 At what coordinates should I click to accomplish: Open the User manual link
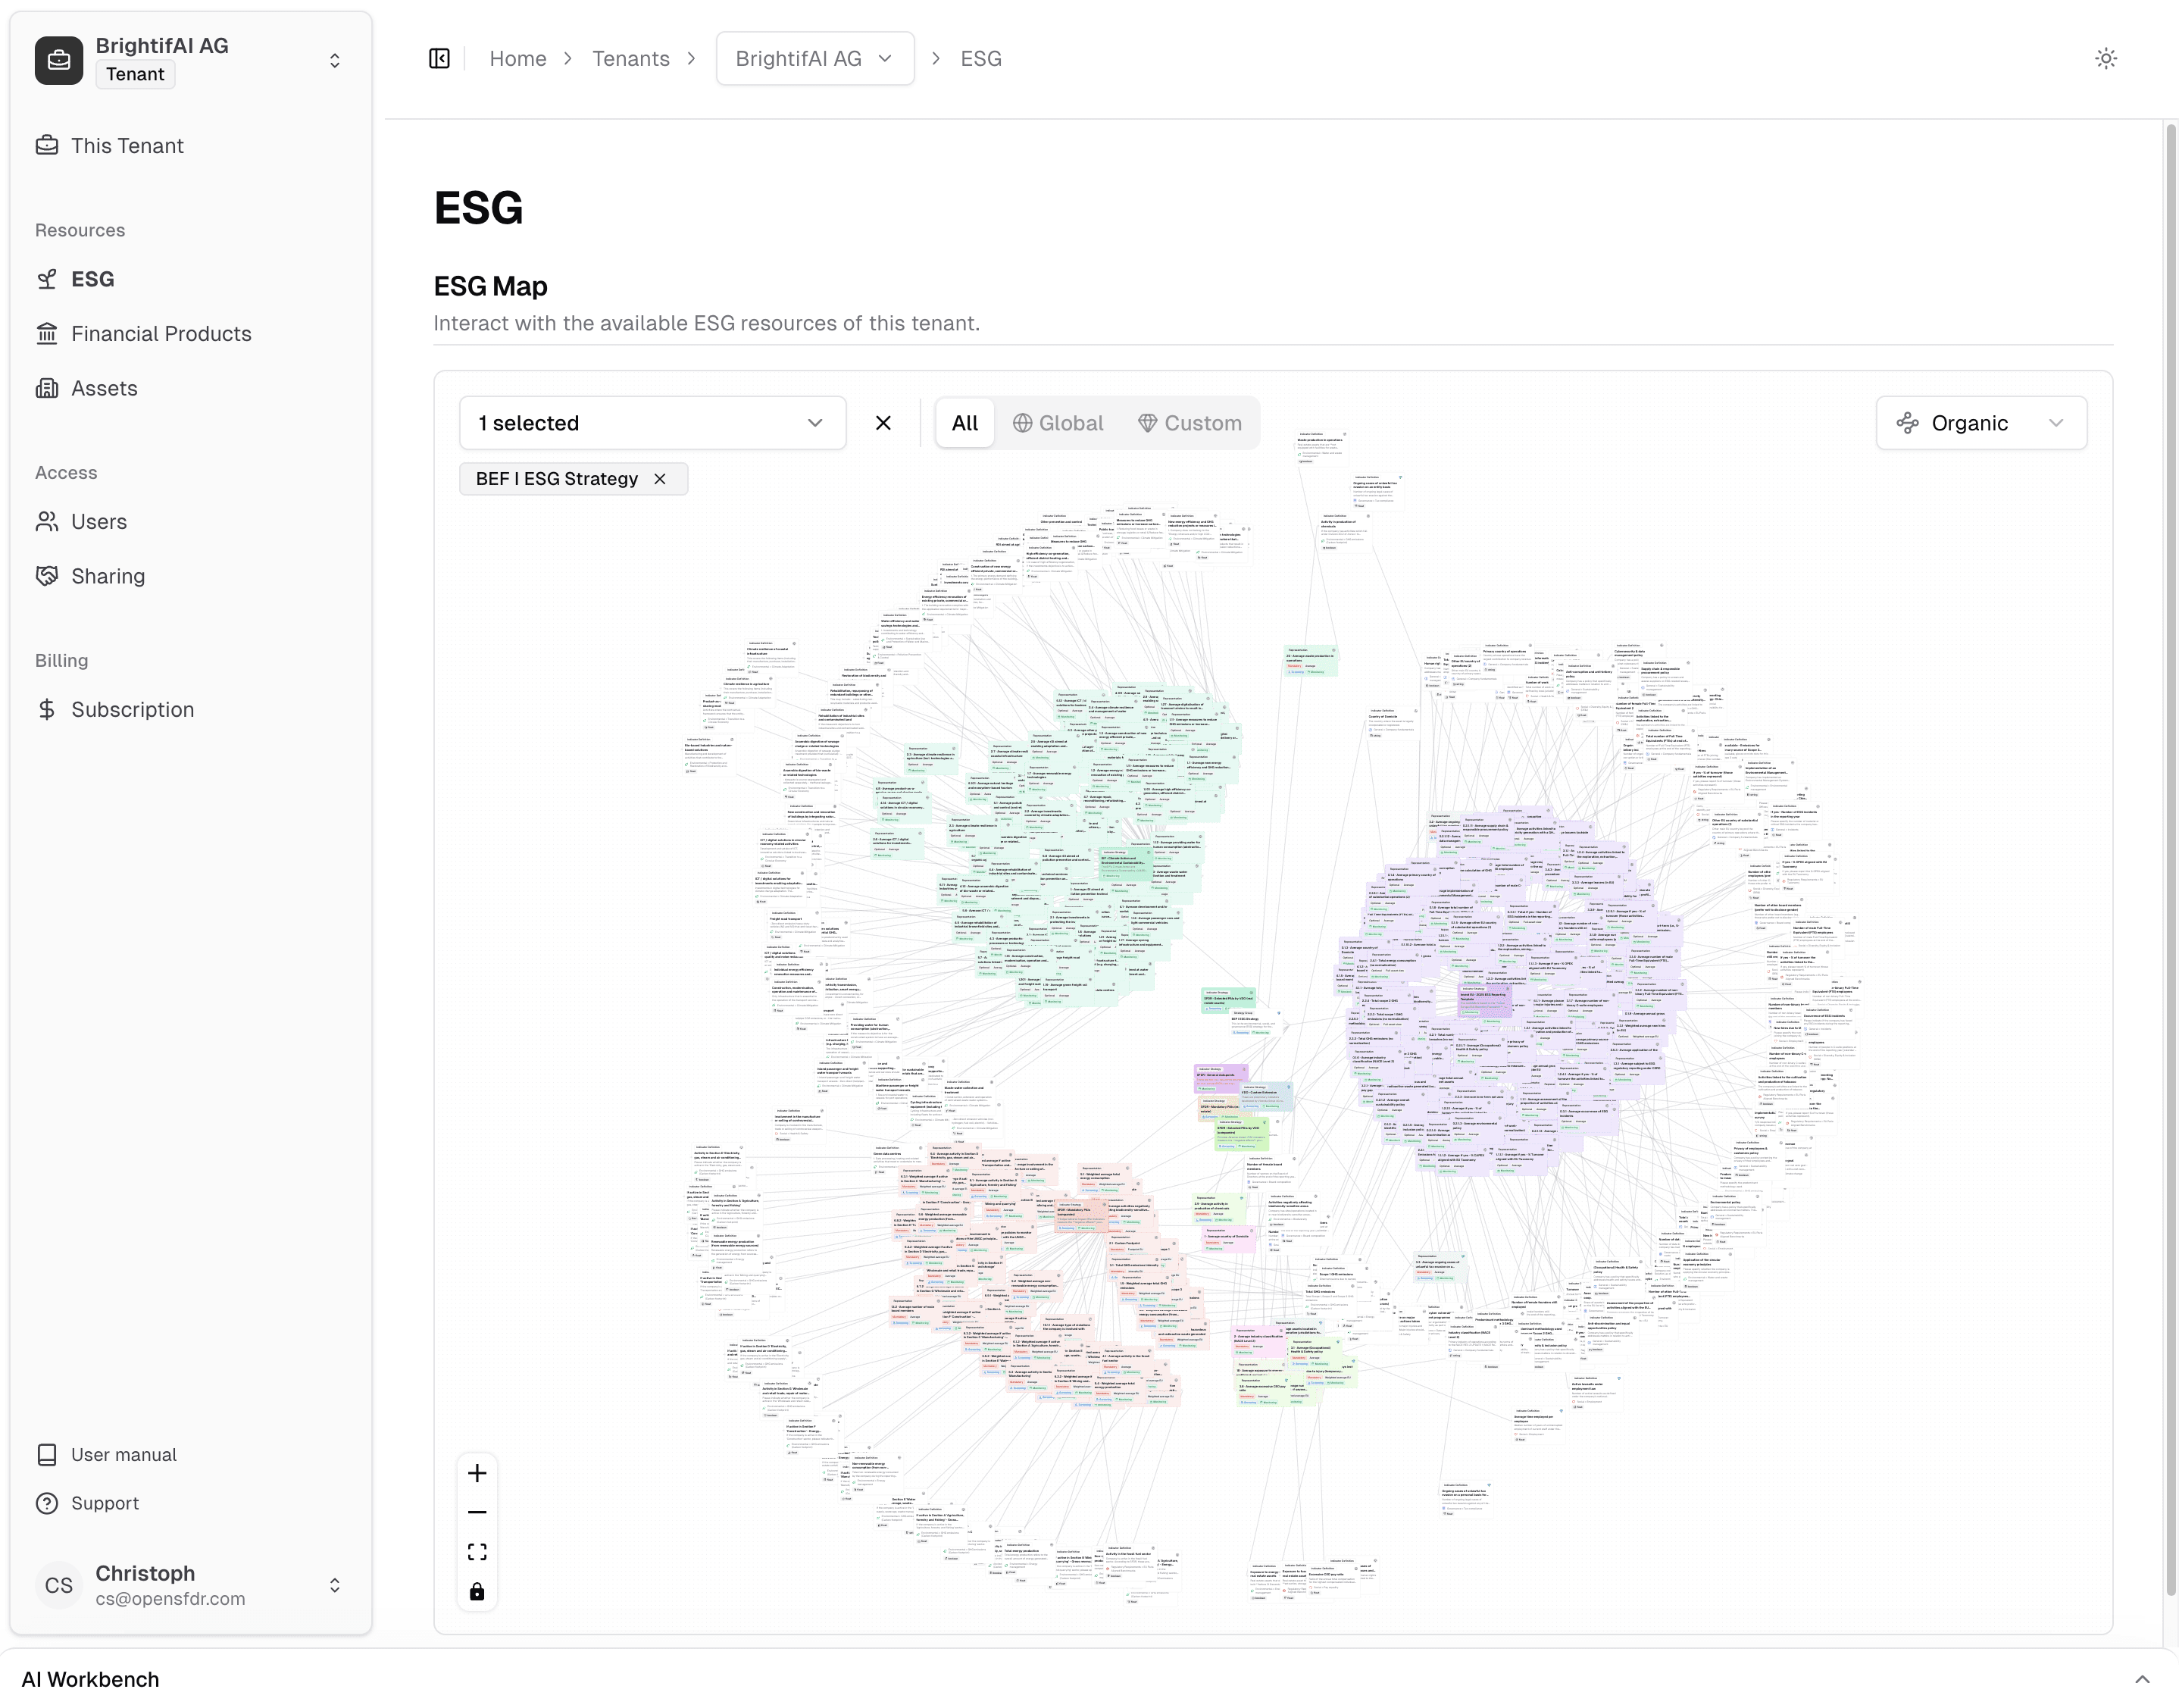pyautogui.click(x=123, y=1455)
